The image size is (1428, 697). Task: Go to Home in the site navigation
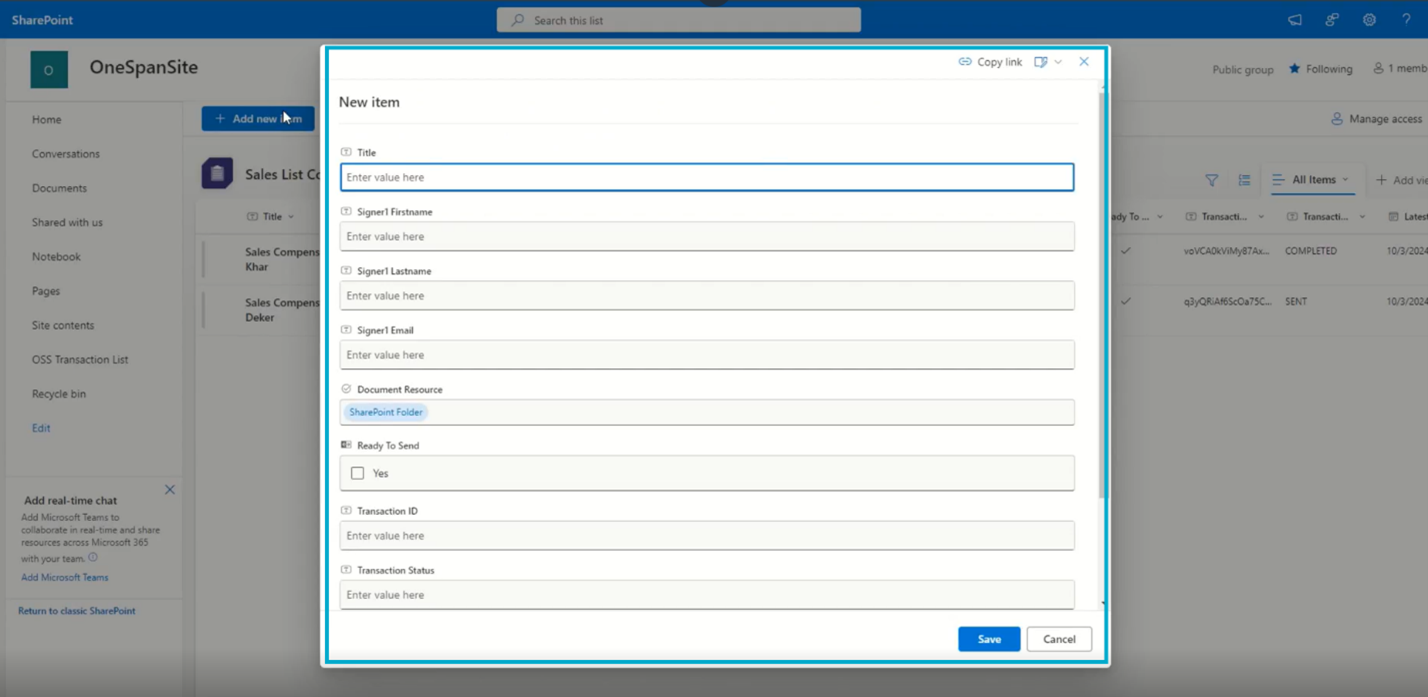point(47,119)
